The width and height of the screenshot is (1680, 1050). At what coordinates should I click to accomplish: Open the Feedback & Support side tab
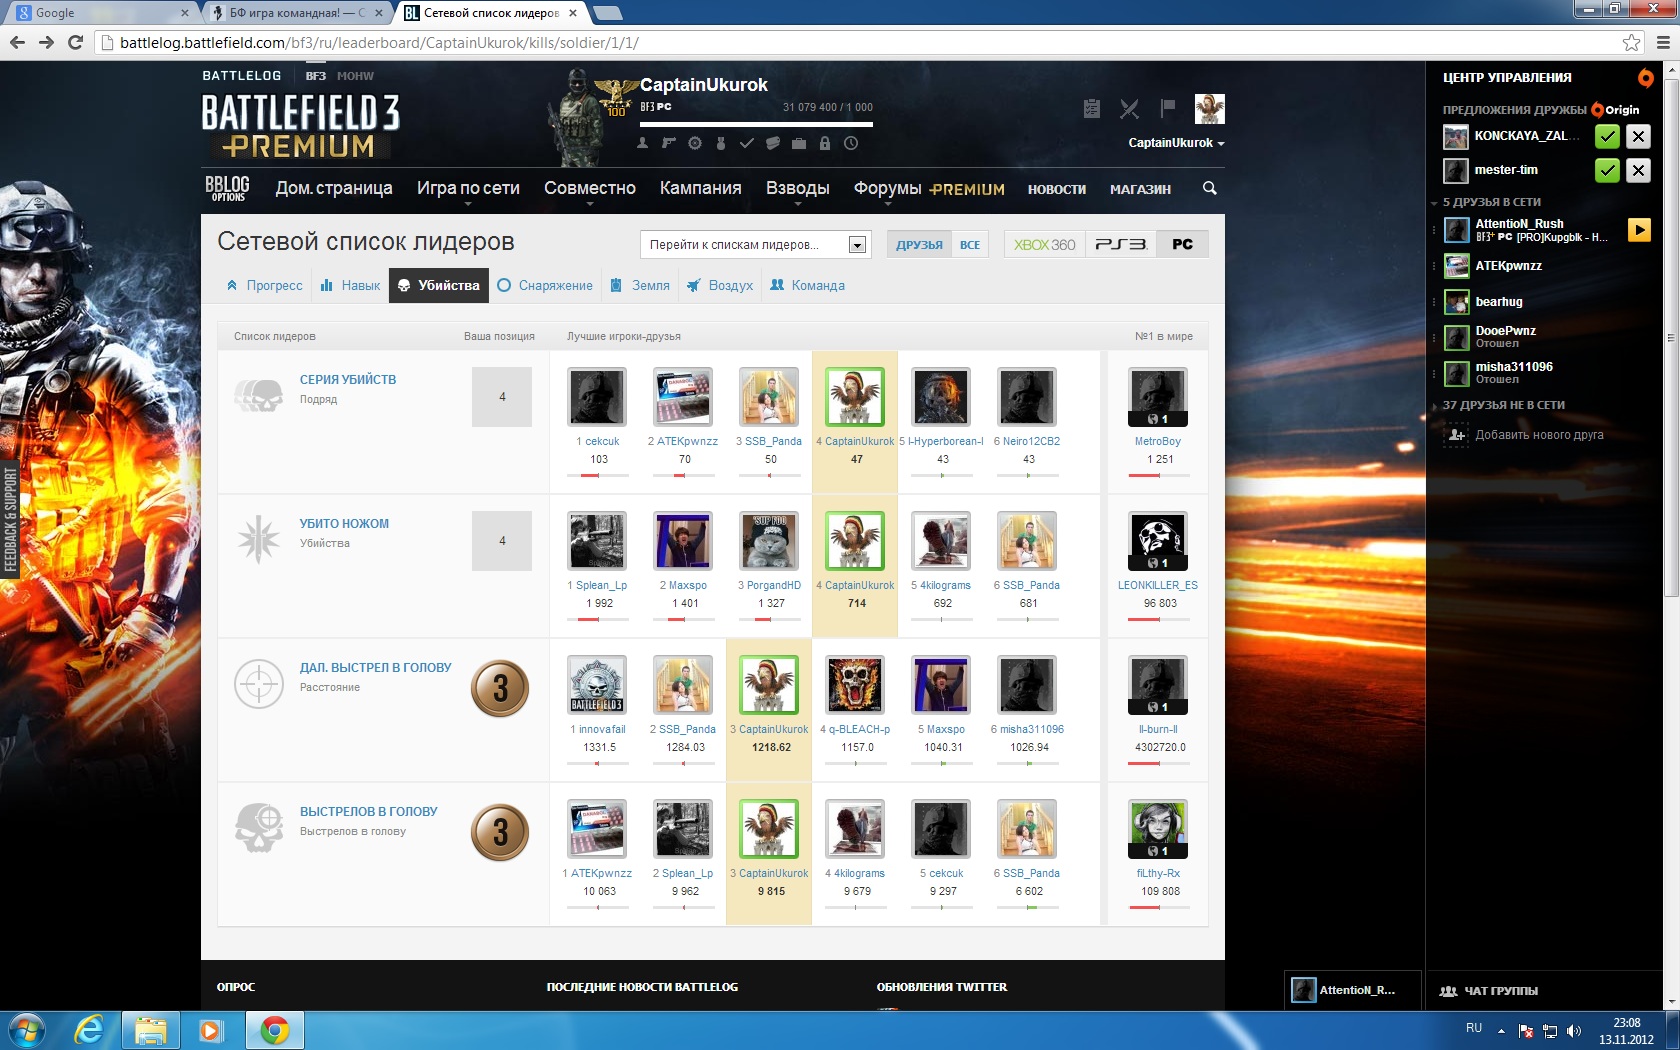[x=11, y=519]
